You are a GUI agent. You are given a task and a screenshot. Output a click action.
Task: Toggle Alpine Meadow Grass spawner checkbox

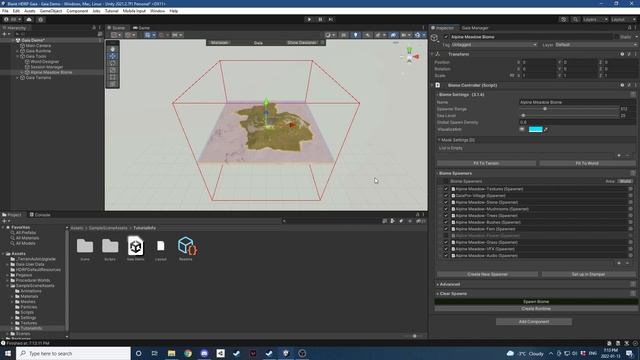(x=446, y=242)
